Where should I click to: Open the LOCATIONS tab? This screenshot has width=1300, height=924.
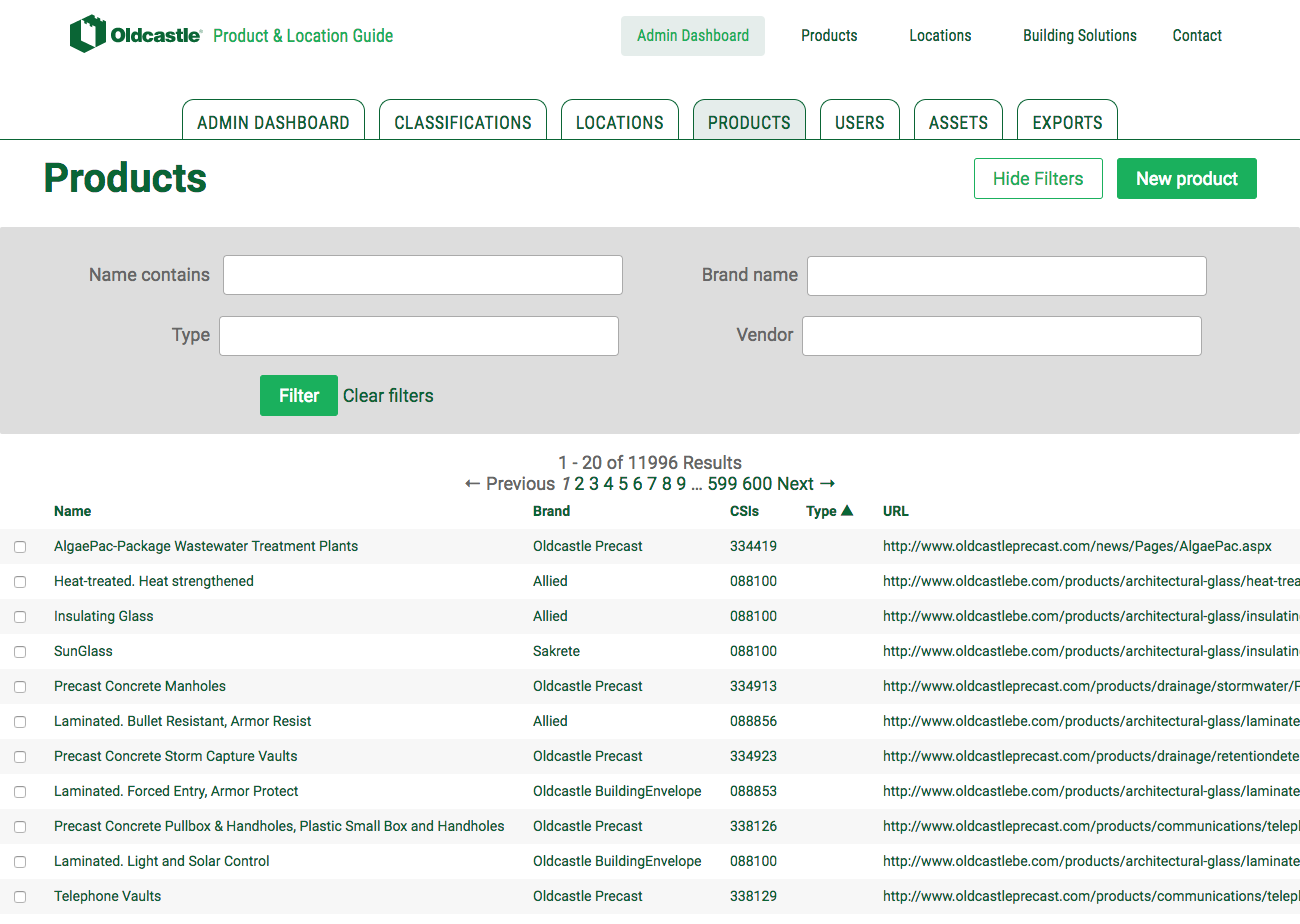620,120
